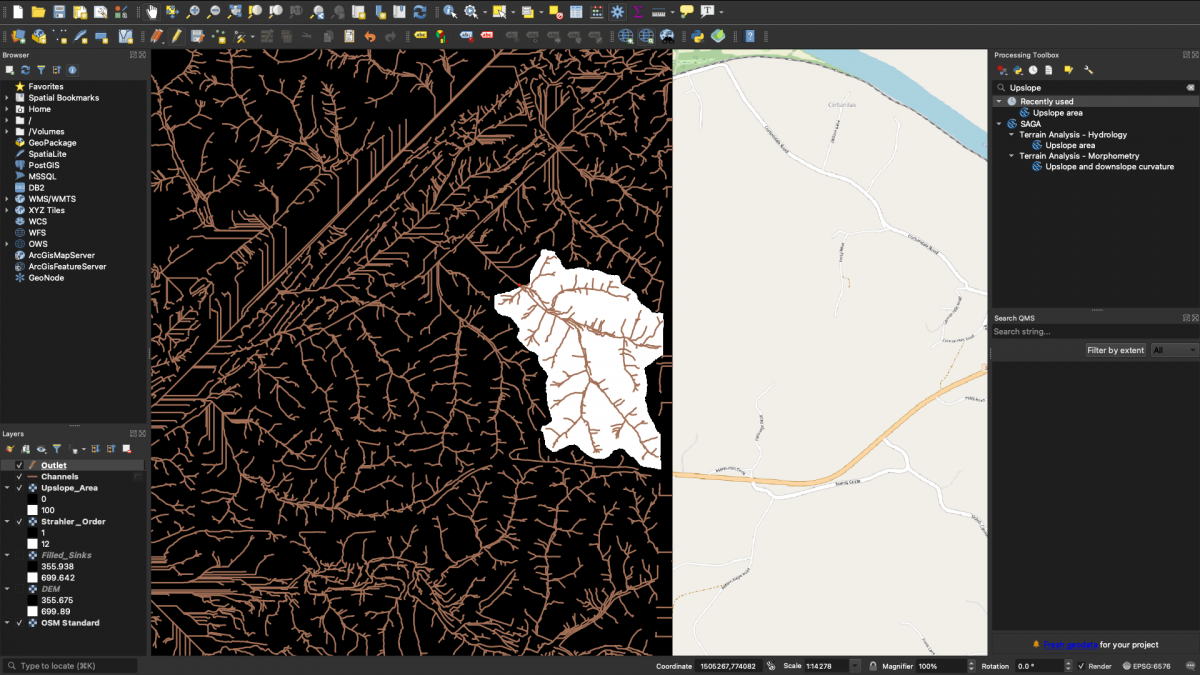
Task: Select the Map Tips speech bubble icon
Action: pos(687,12)
